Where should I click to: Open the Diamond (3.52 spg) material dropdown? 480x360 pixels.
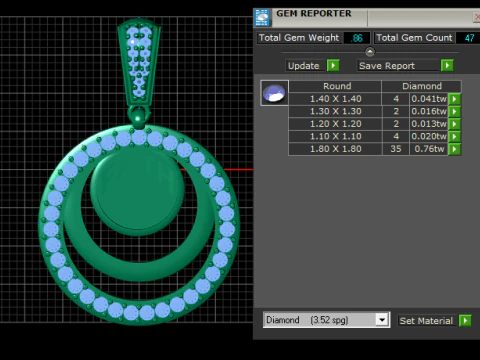[382, 320]
